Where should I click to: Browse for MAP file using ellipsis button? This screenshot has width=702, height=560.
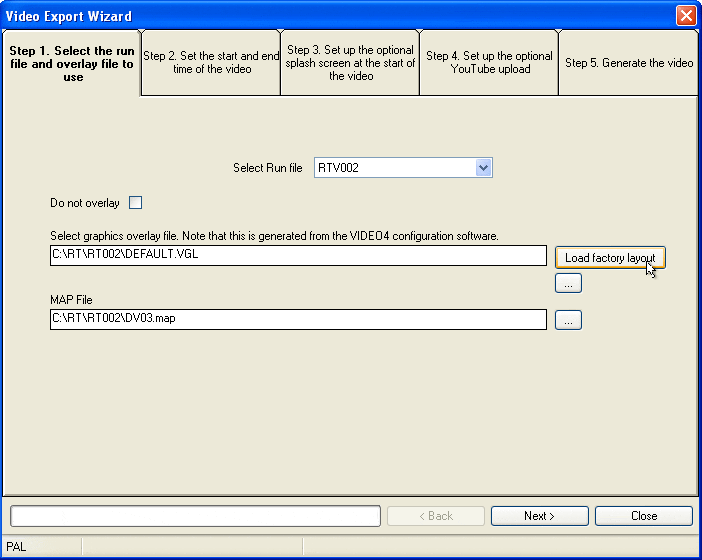pos(568,320)
